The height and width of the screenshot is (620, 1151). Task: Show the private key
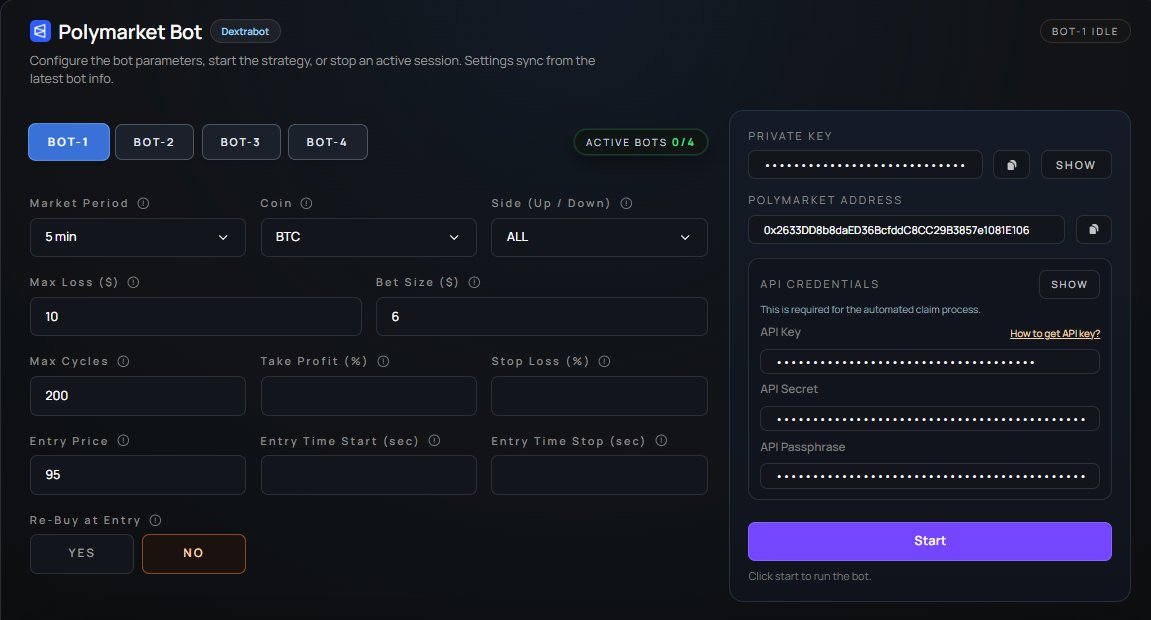point(1075,165)
